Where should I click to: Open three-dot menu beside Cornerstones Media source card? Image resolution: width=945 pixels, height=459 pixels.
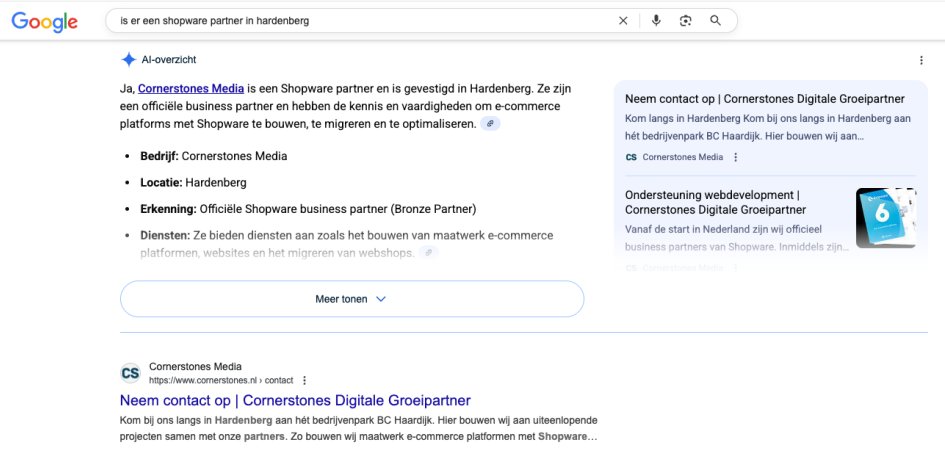(x=736, y=157)
